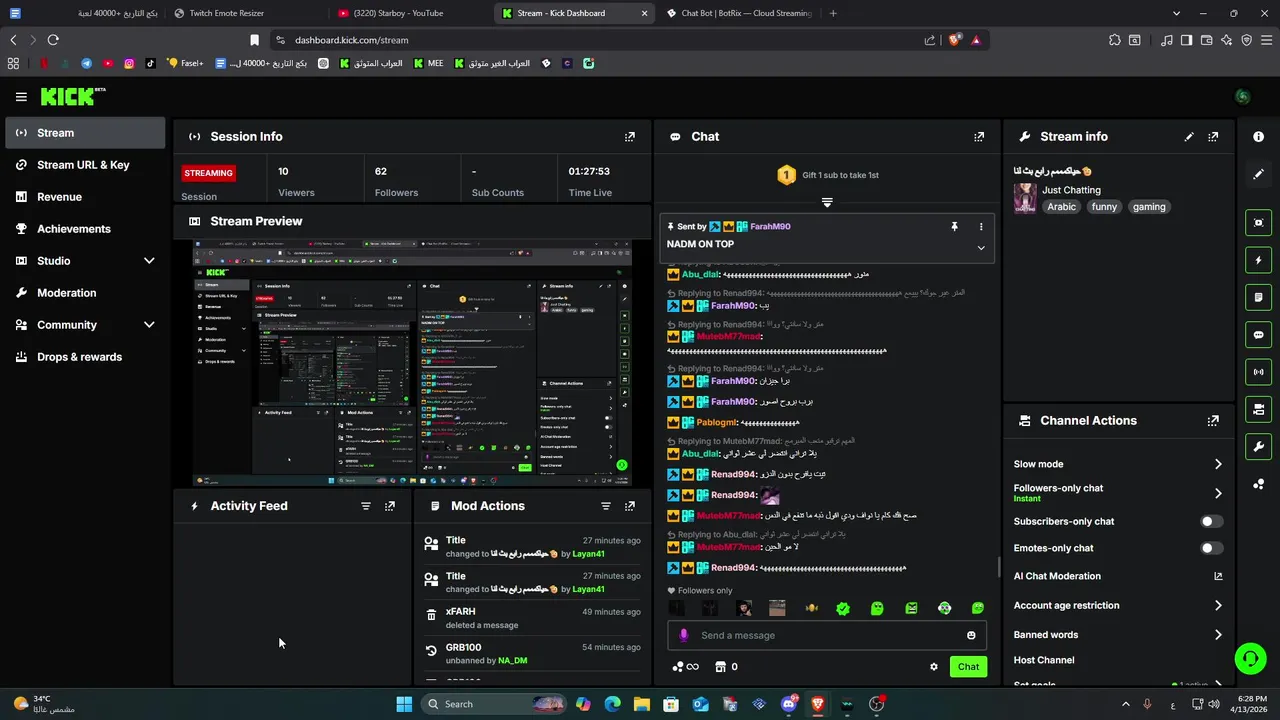The width and height of the screenshot is (1280, 720).
Task: Open AI Chat Moderation external link
Action: pos(1218,576)
